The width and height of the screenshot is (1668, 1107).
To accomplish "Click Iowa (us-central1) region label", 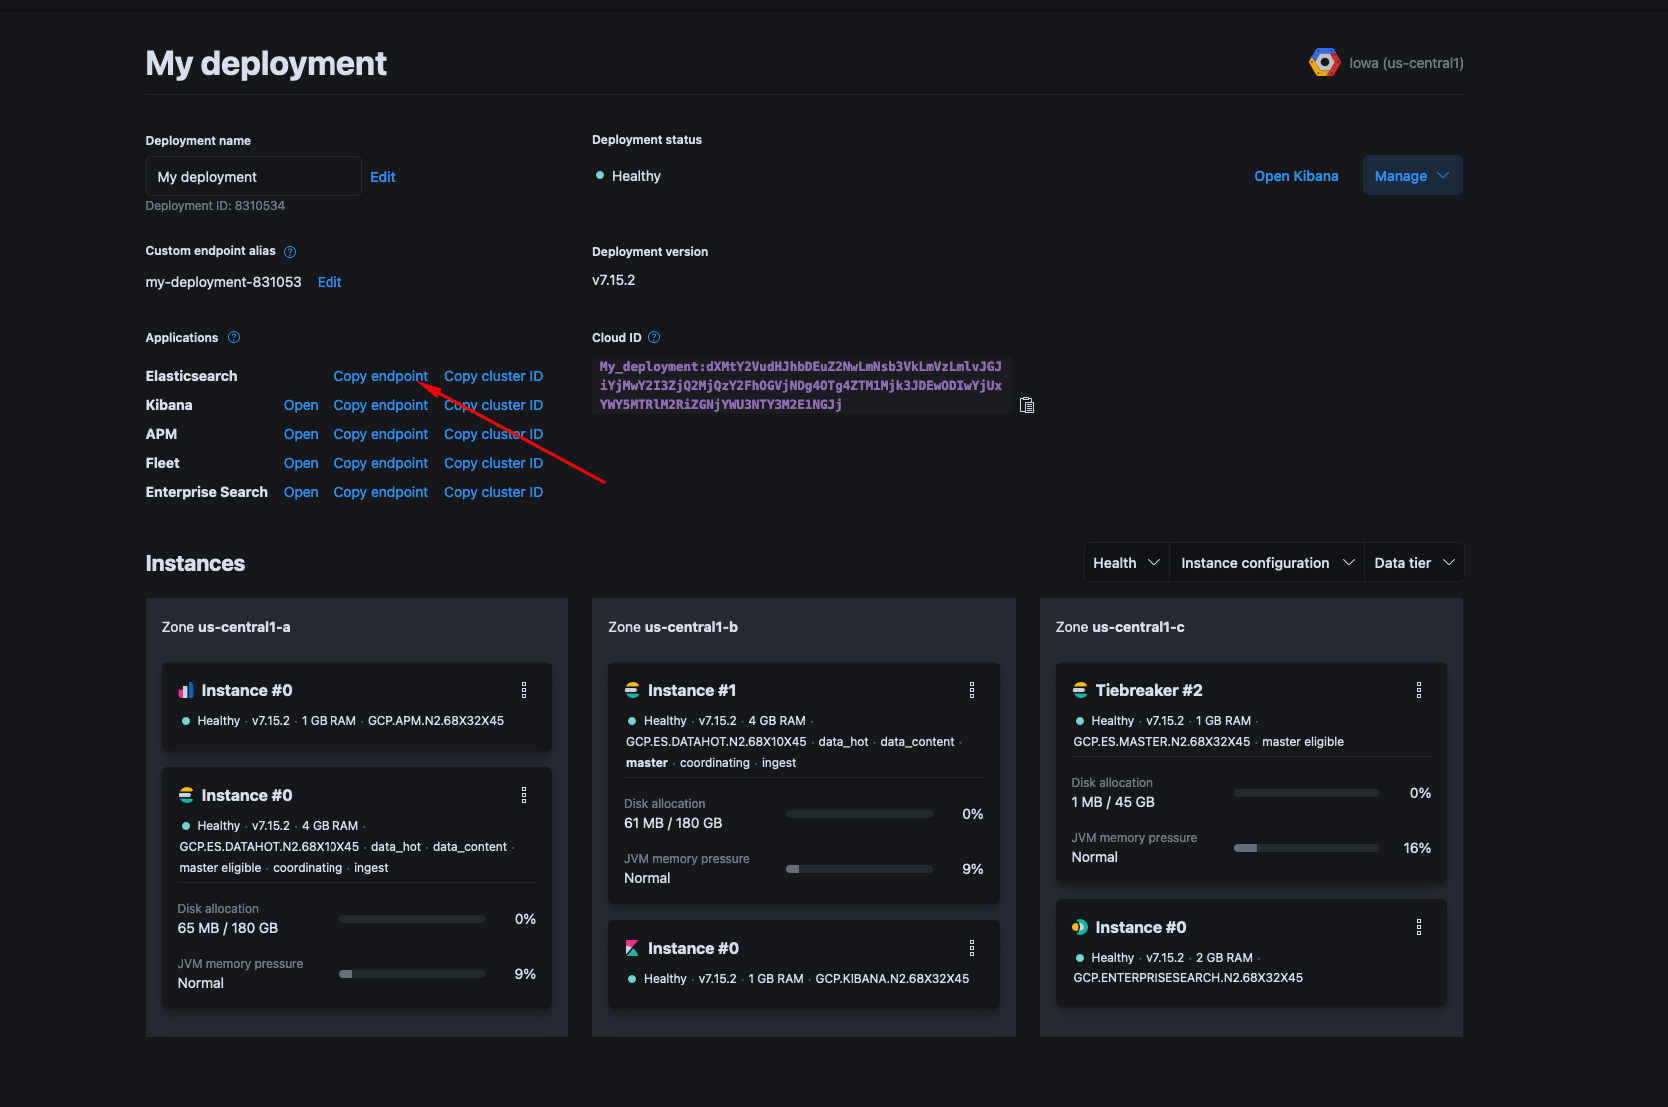I will point(1406,63).
